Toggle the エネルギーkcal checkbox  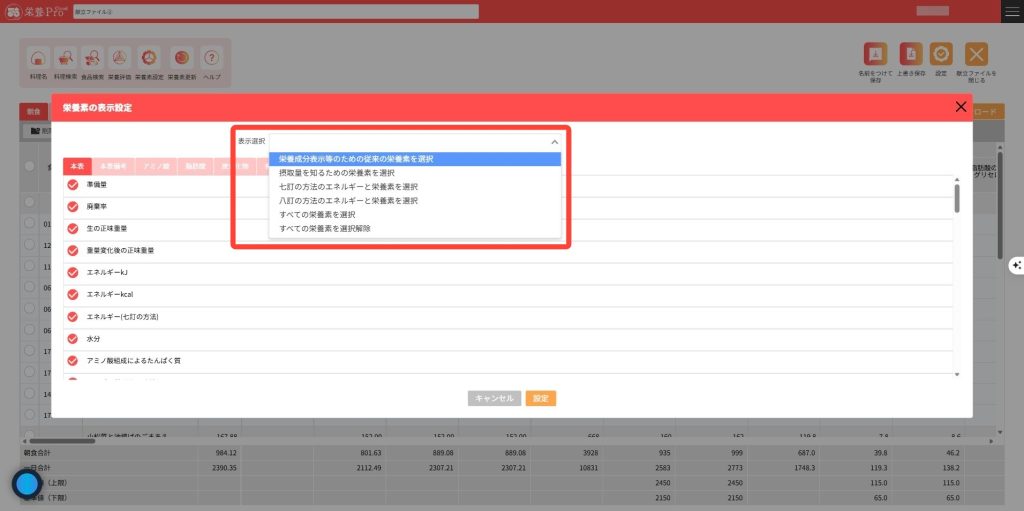point(72,294)
